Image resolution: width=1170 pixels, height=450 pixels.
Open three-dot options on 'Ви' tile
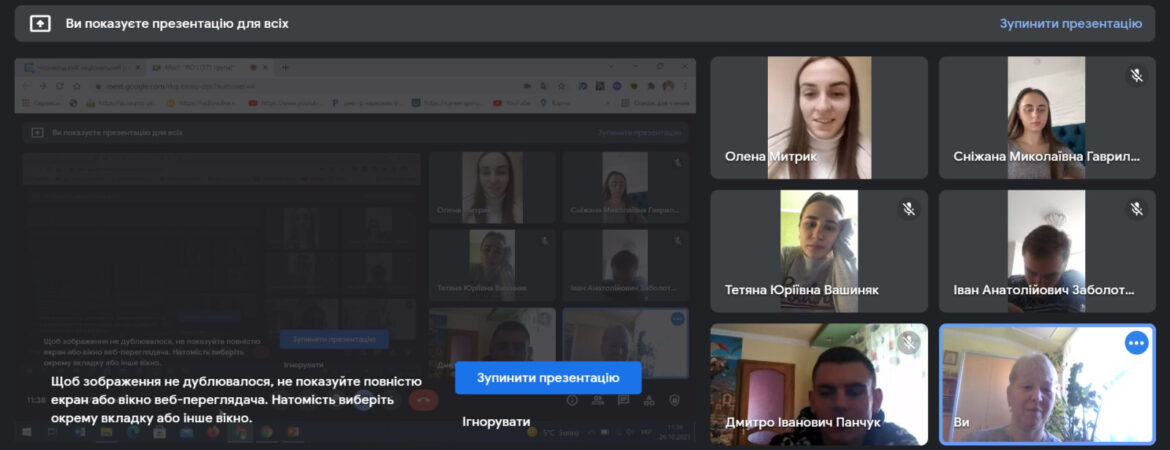1136,343
